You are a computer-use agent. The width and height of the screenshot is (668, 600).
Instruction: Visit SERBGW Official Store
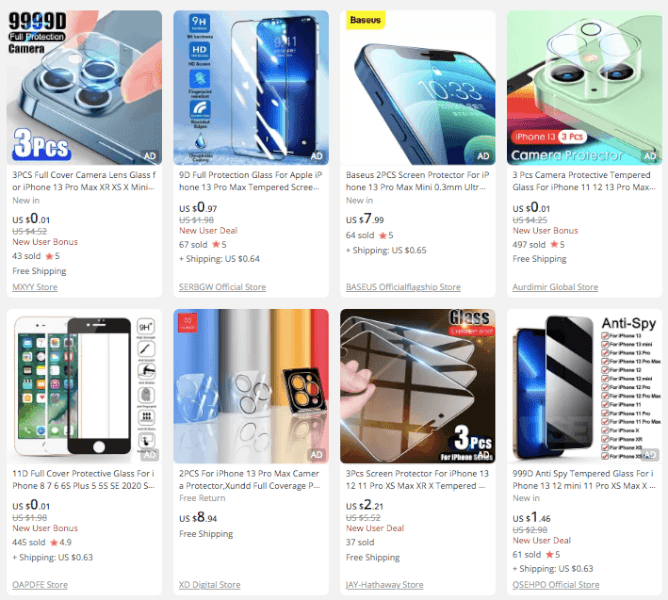[x=222, y=287]
